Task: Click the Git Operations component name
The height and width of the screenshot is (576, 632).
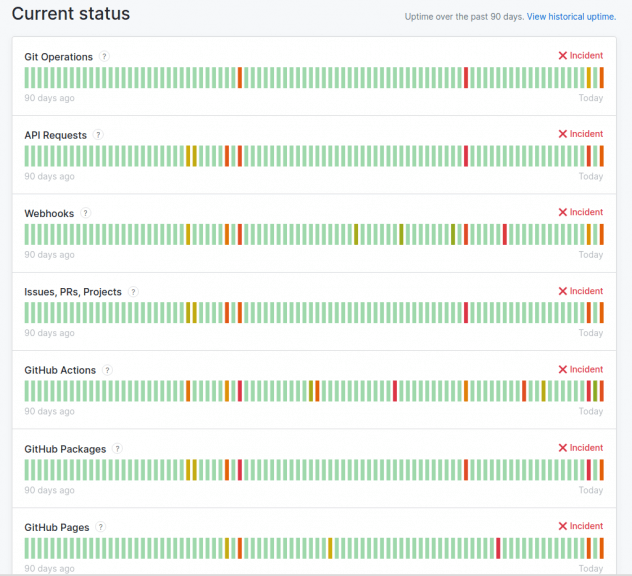Action: pyautogui.click(x=58, y=57)
